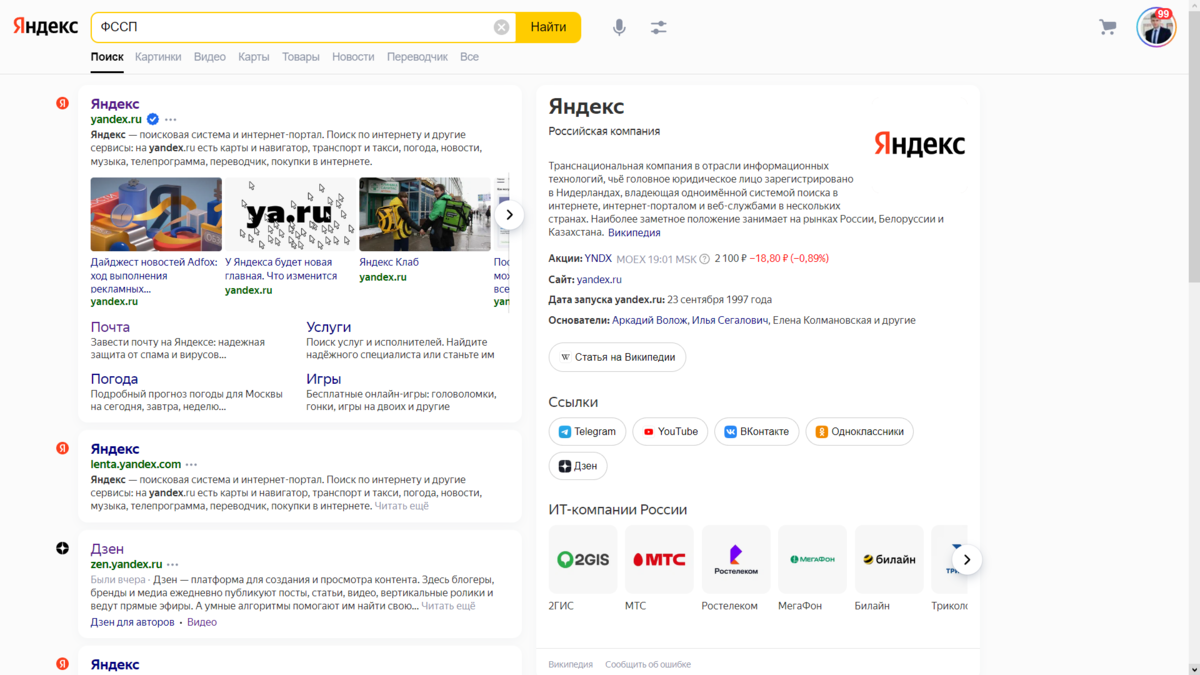
Task: Open the Услуги sitelink
Action: click(x=328, y=327)
